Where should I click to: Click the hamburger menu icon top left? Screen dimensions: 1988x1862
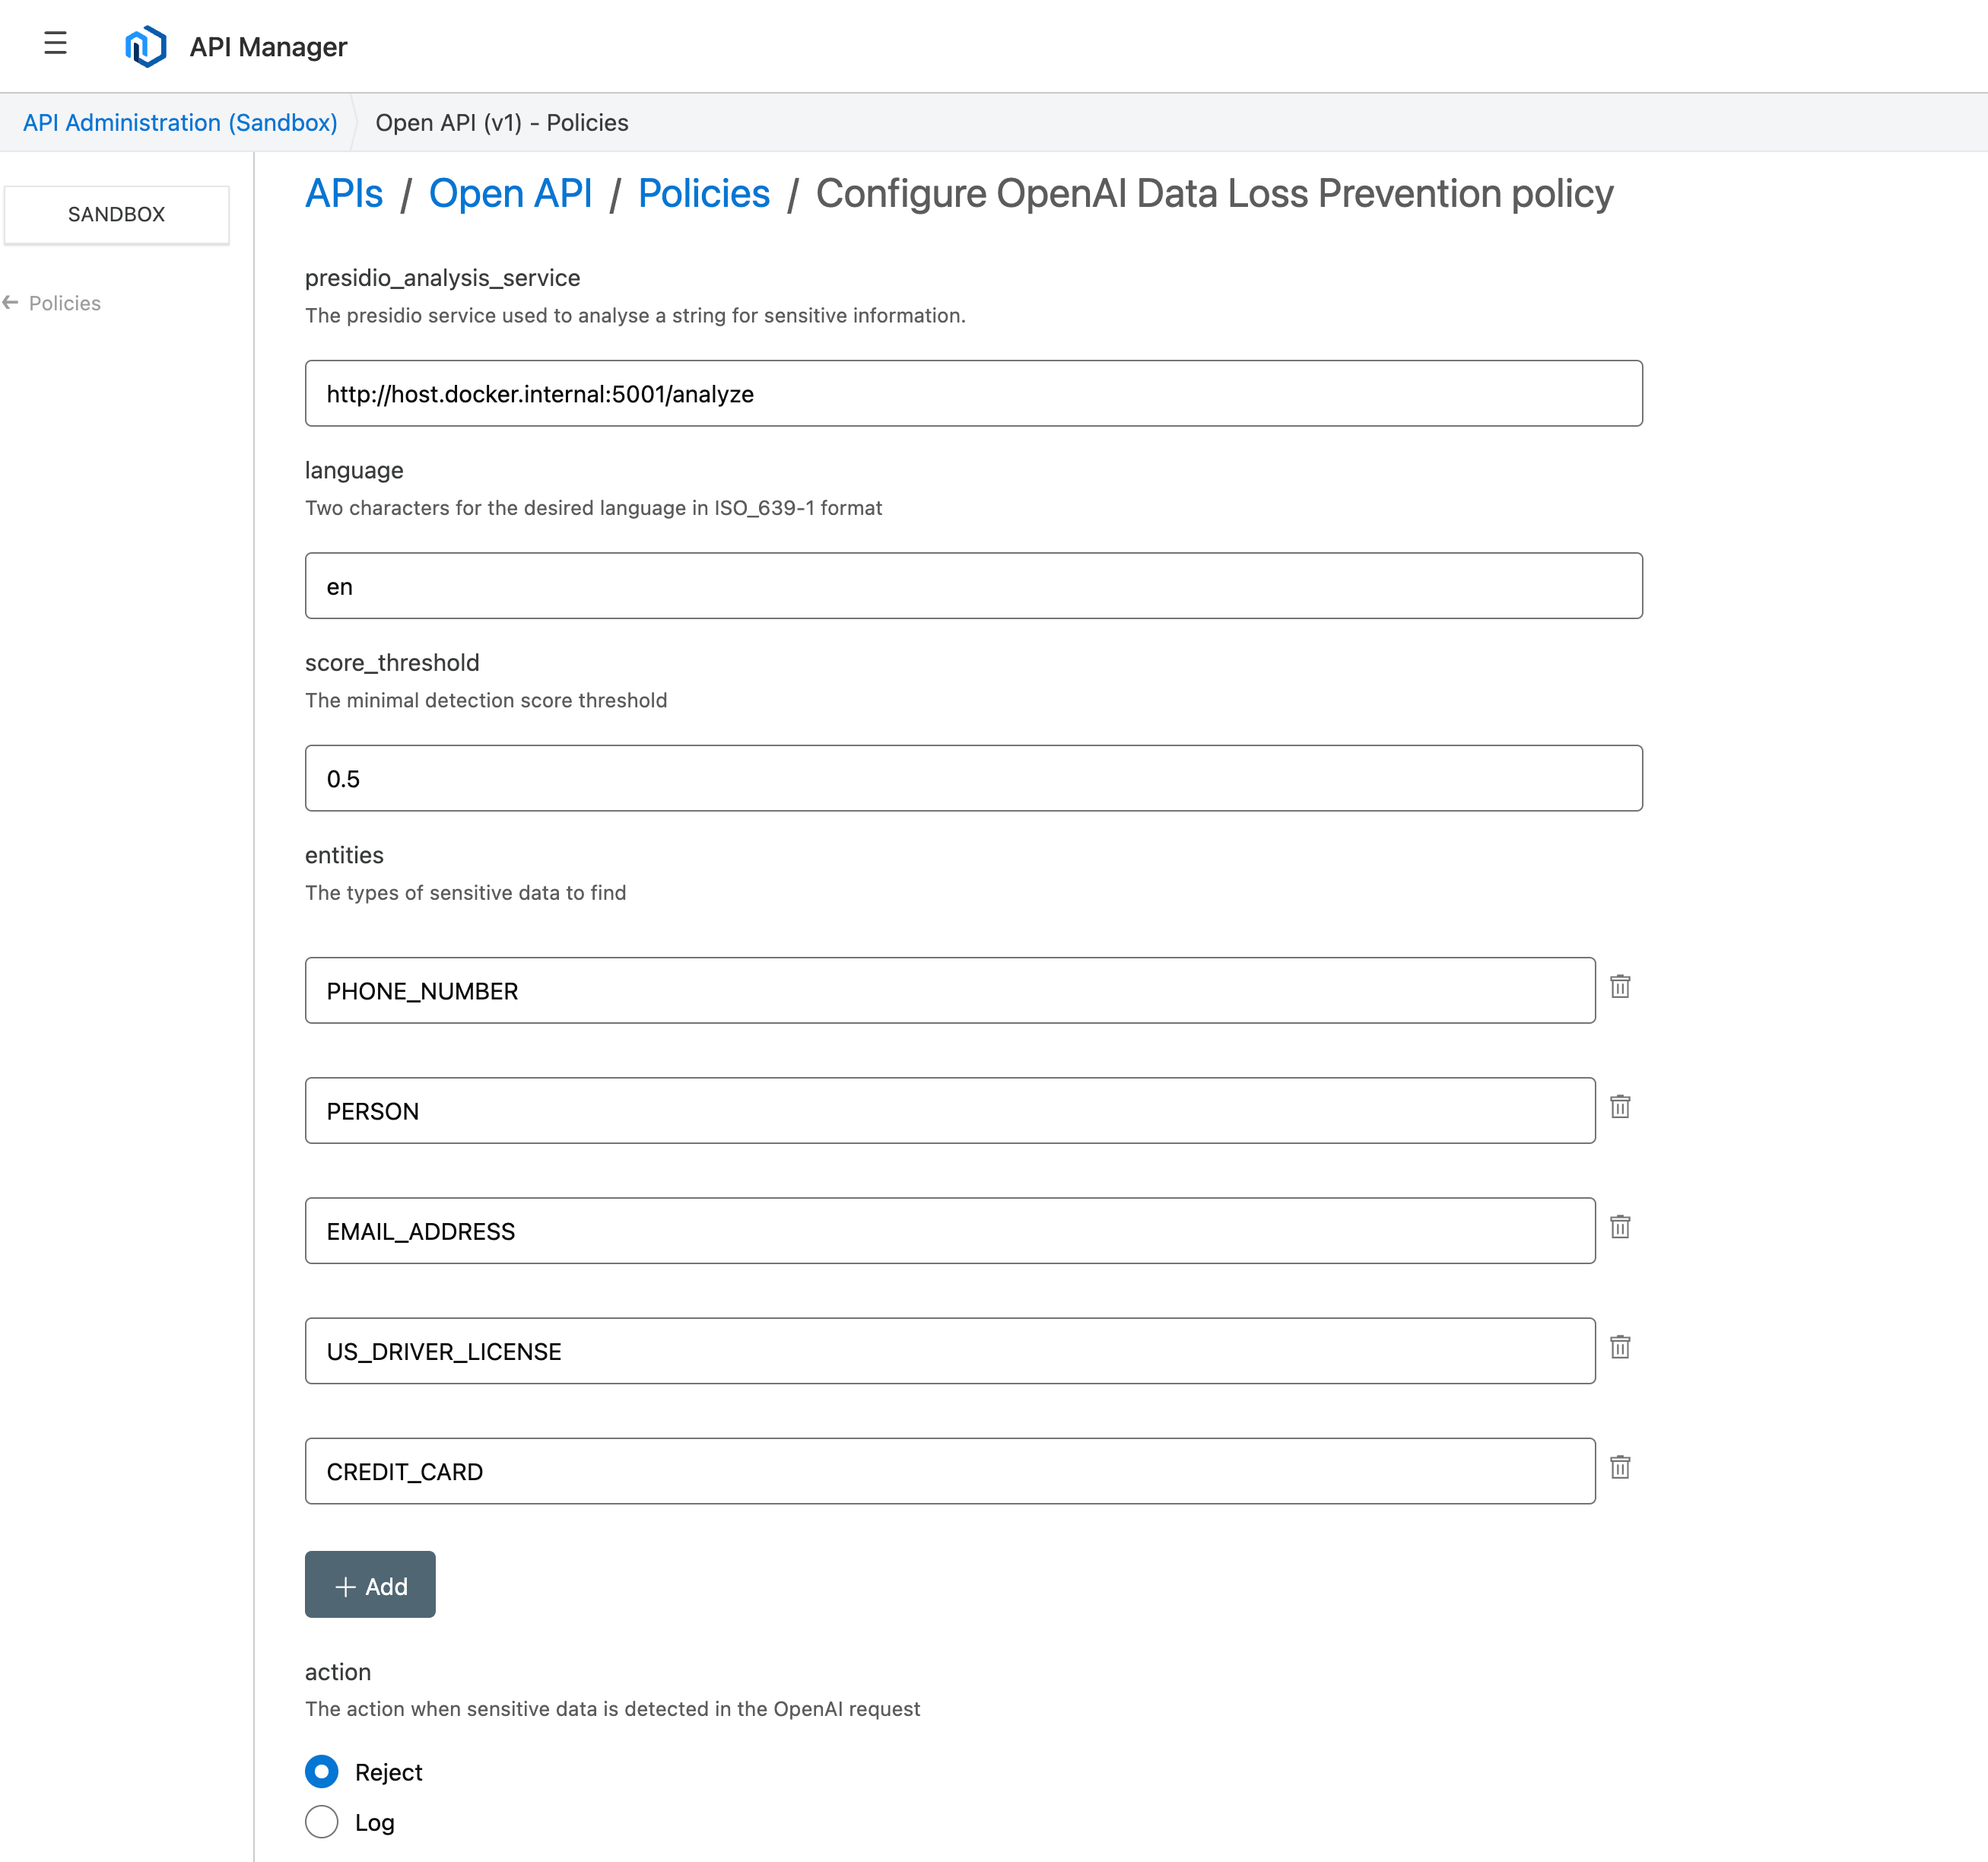click(x=58, y=46)
